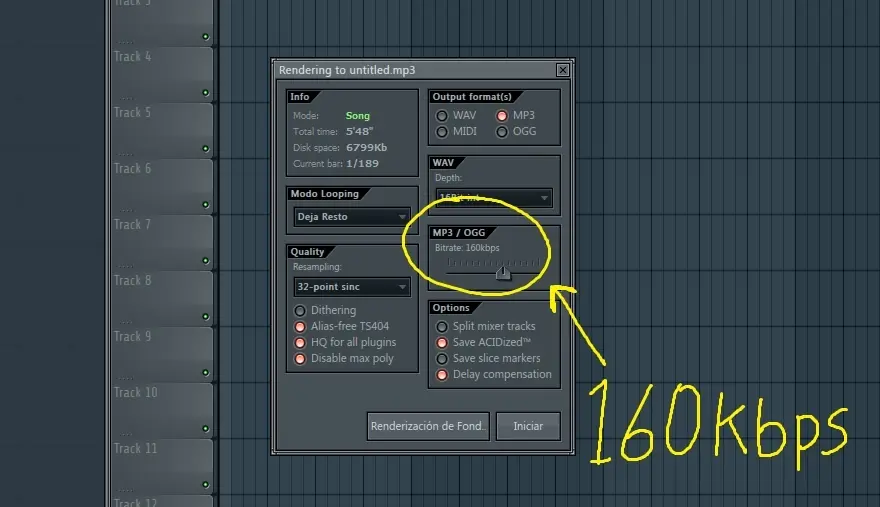
Task: Toggle Disable max poly option
Action: (300, 359)
